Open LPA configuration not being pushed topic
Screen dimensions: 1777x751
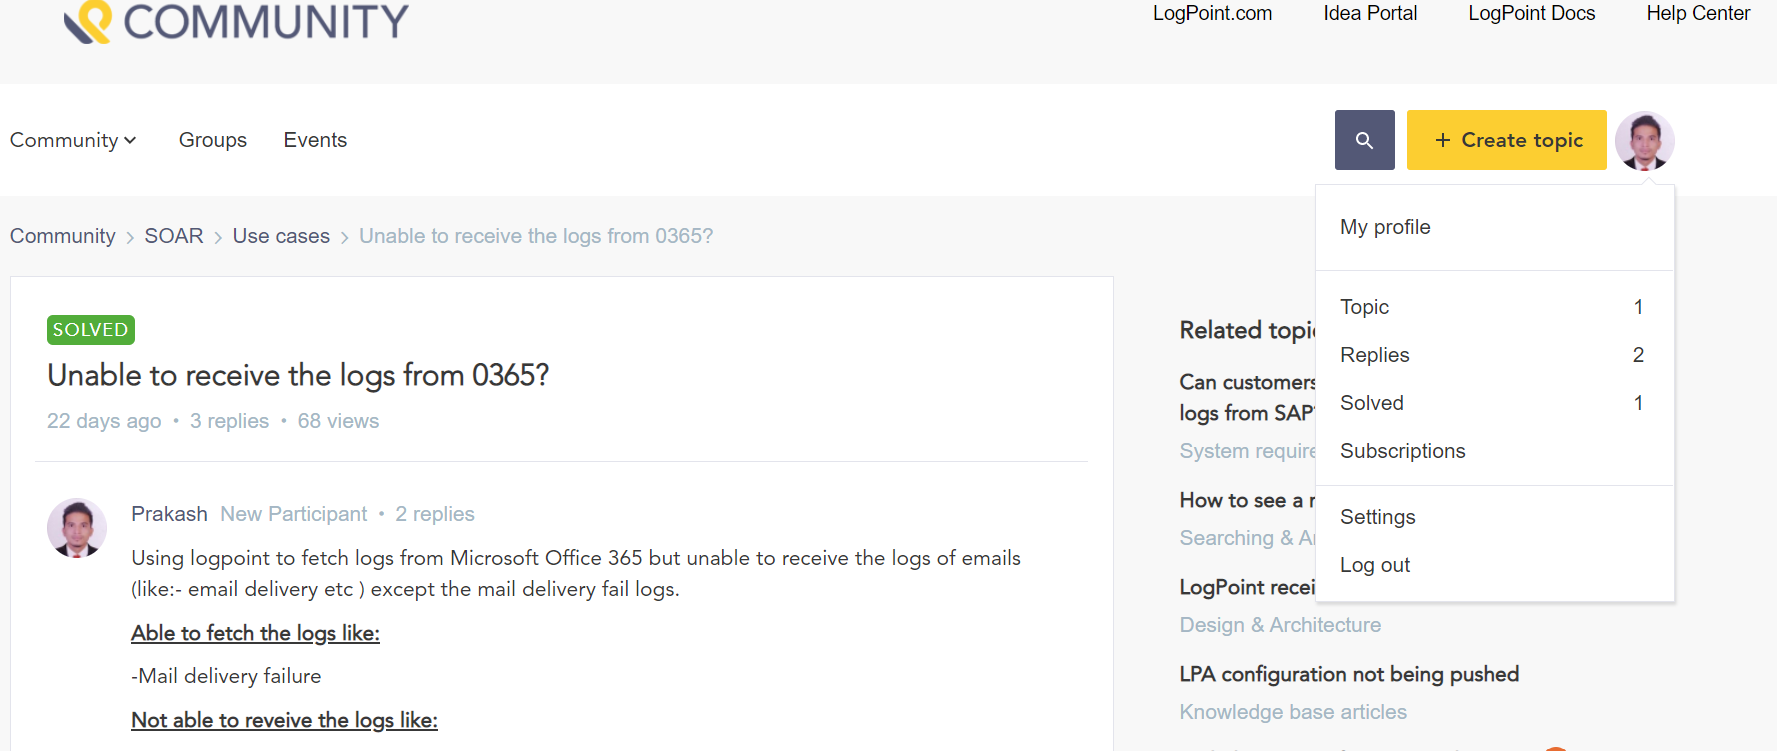[x=1348, y=674]
